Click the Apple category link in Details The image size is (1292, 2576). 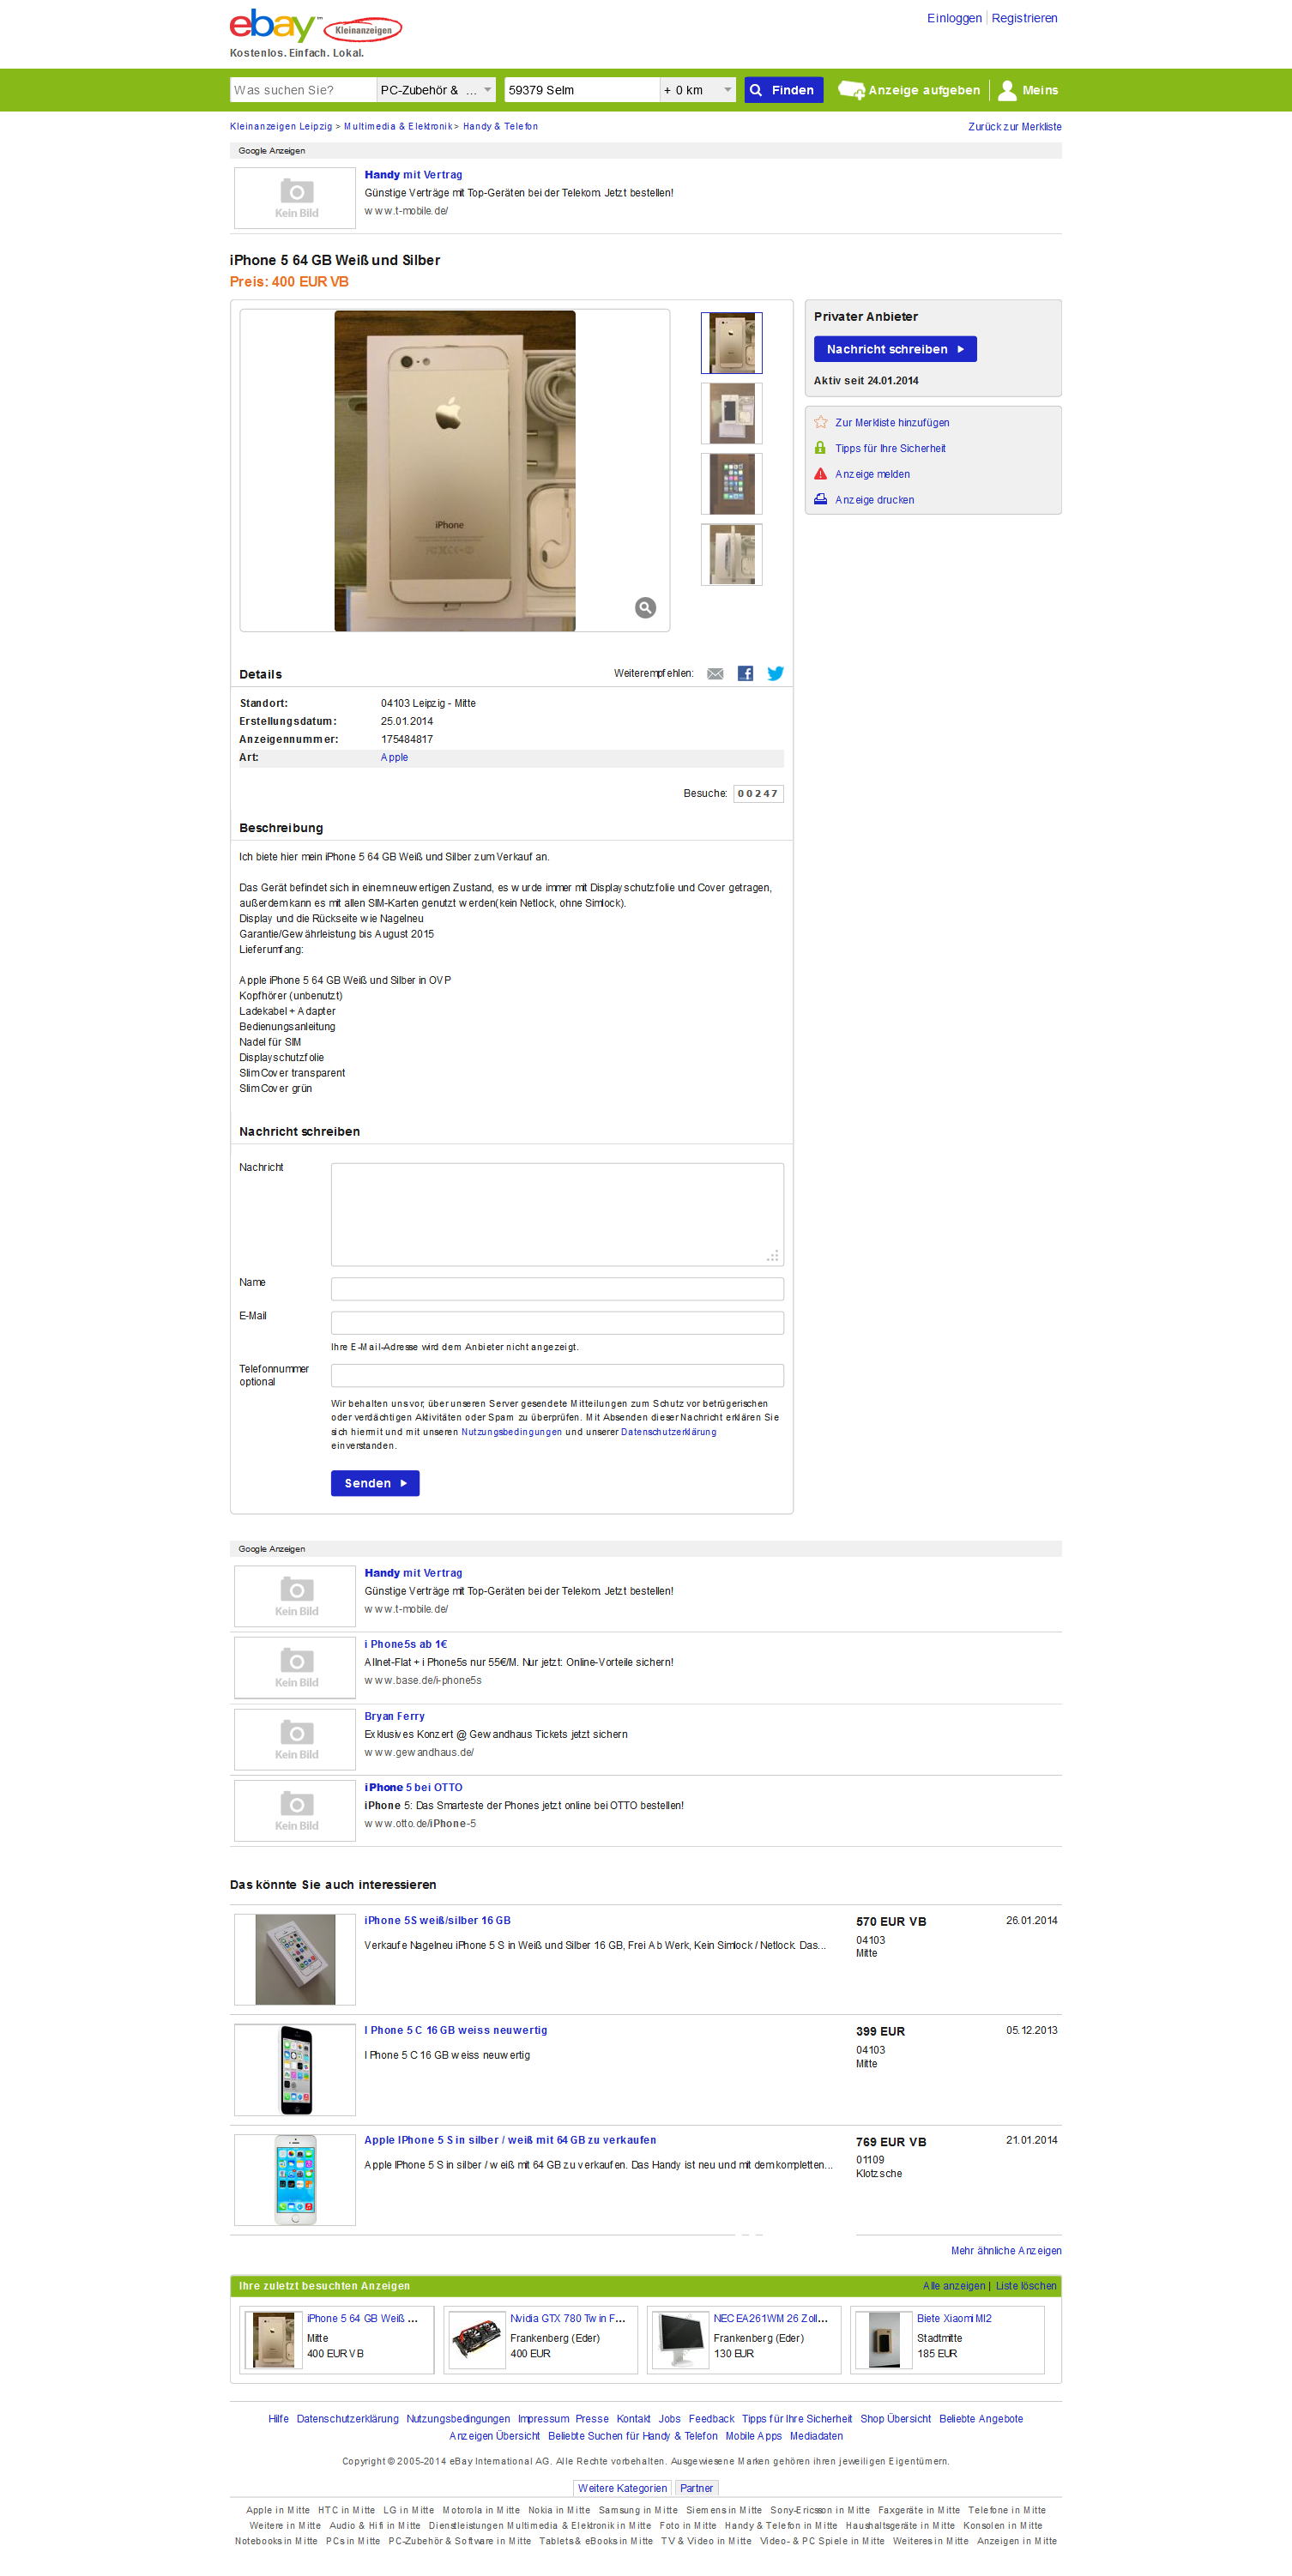(394, 757)
